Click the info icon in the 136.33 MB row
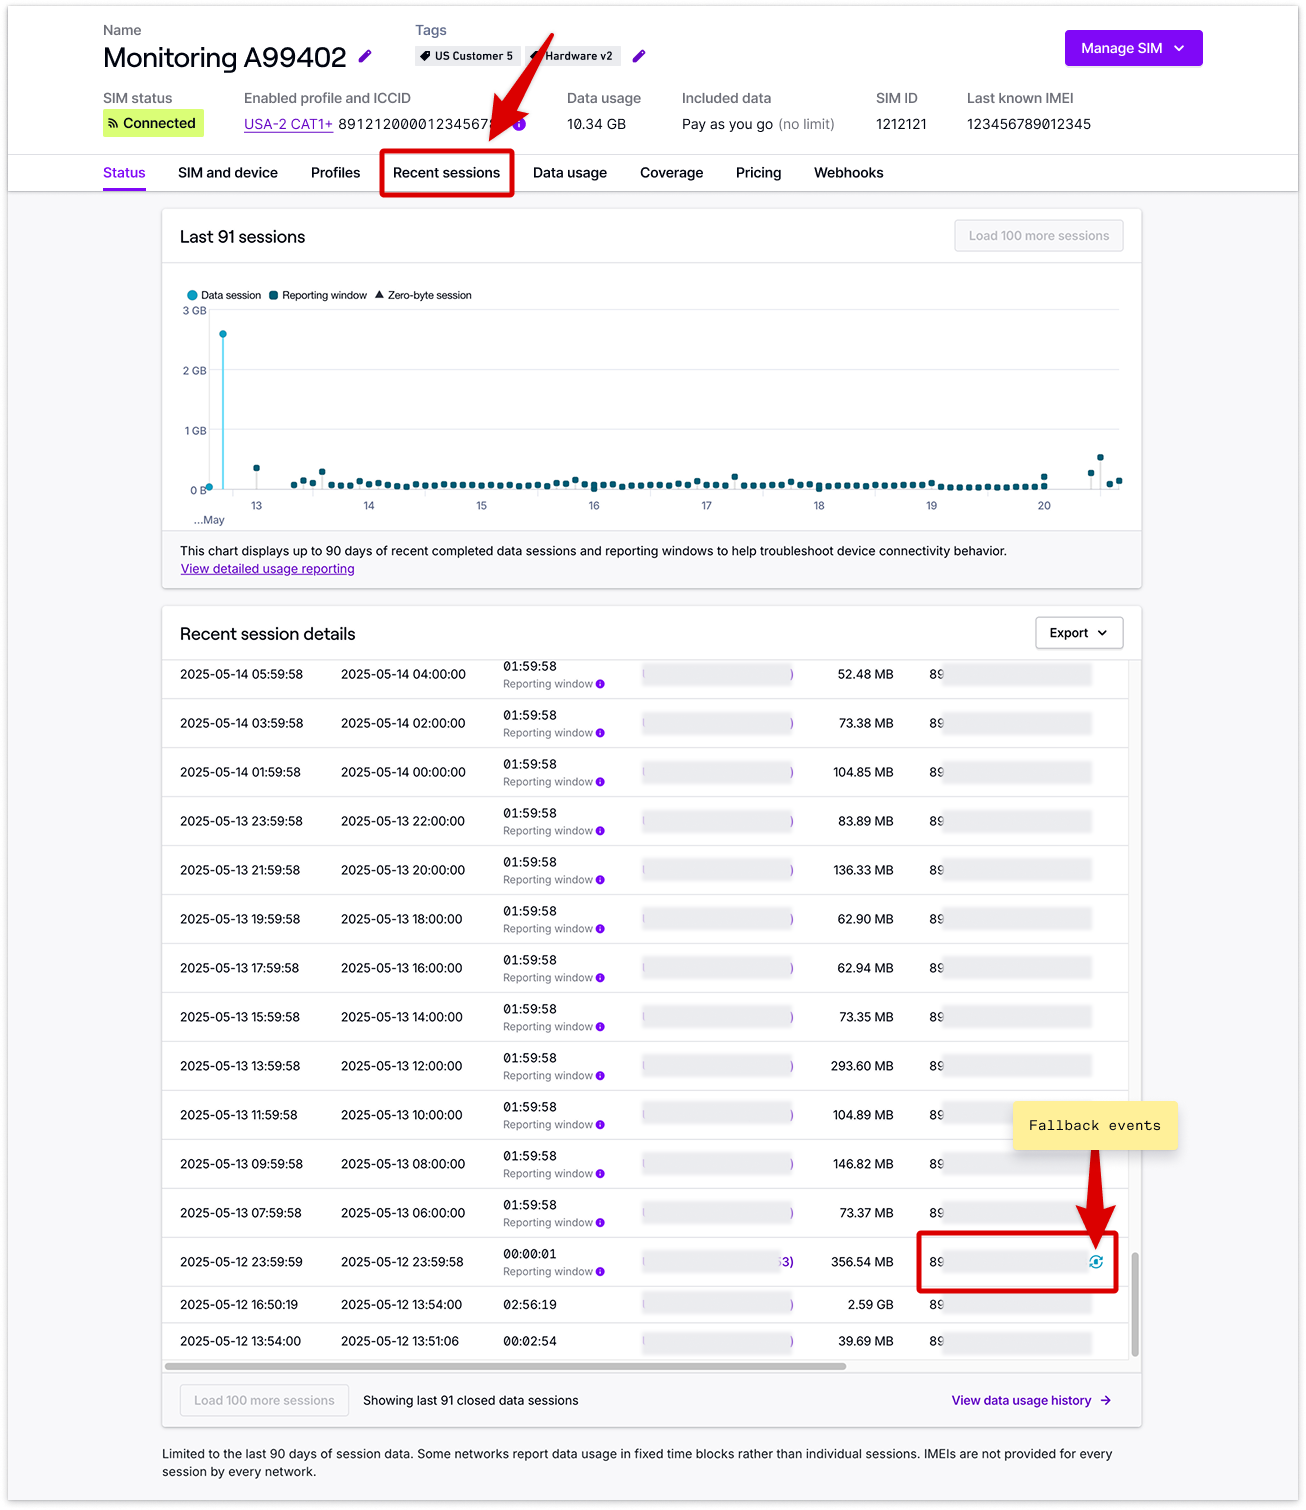The width and height of the screenshot is (1306, 1510). (600, 880)
